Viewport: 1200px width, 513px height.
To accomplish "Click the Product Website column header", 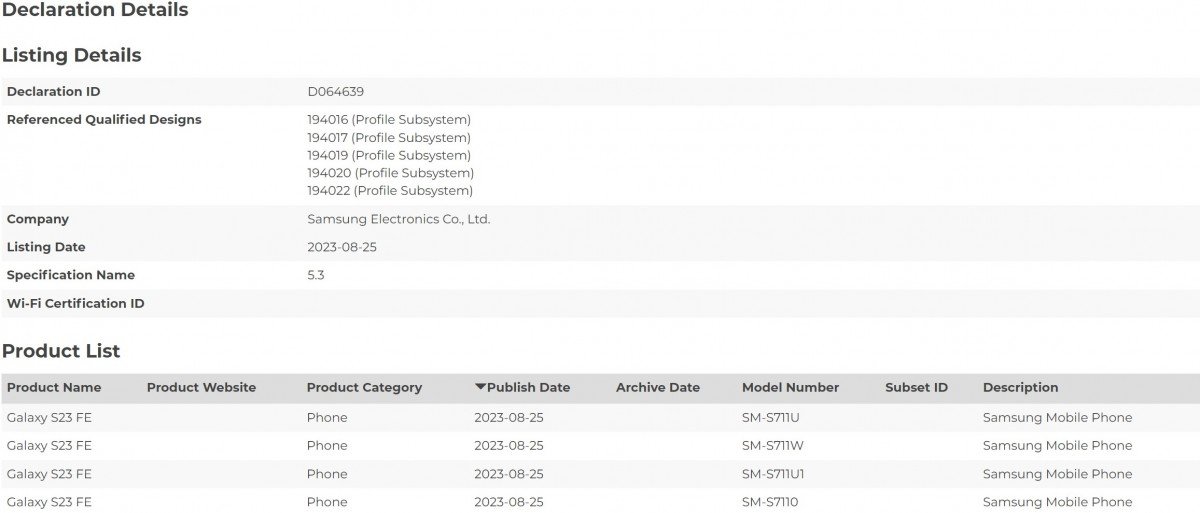I will tap(201, 388).
